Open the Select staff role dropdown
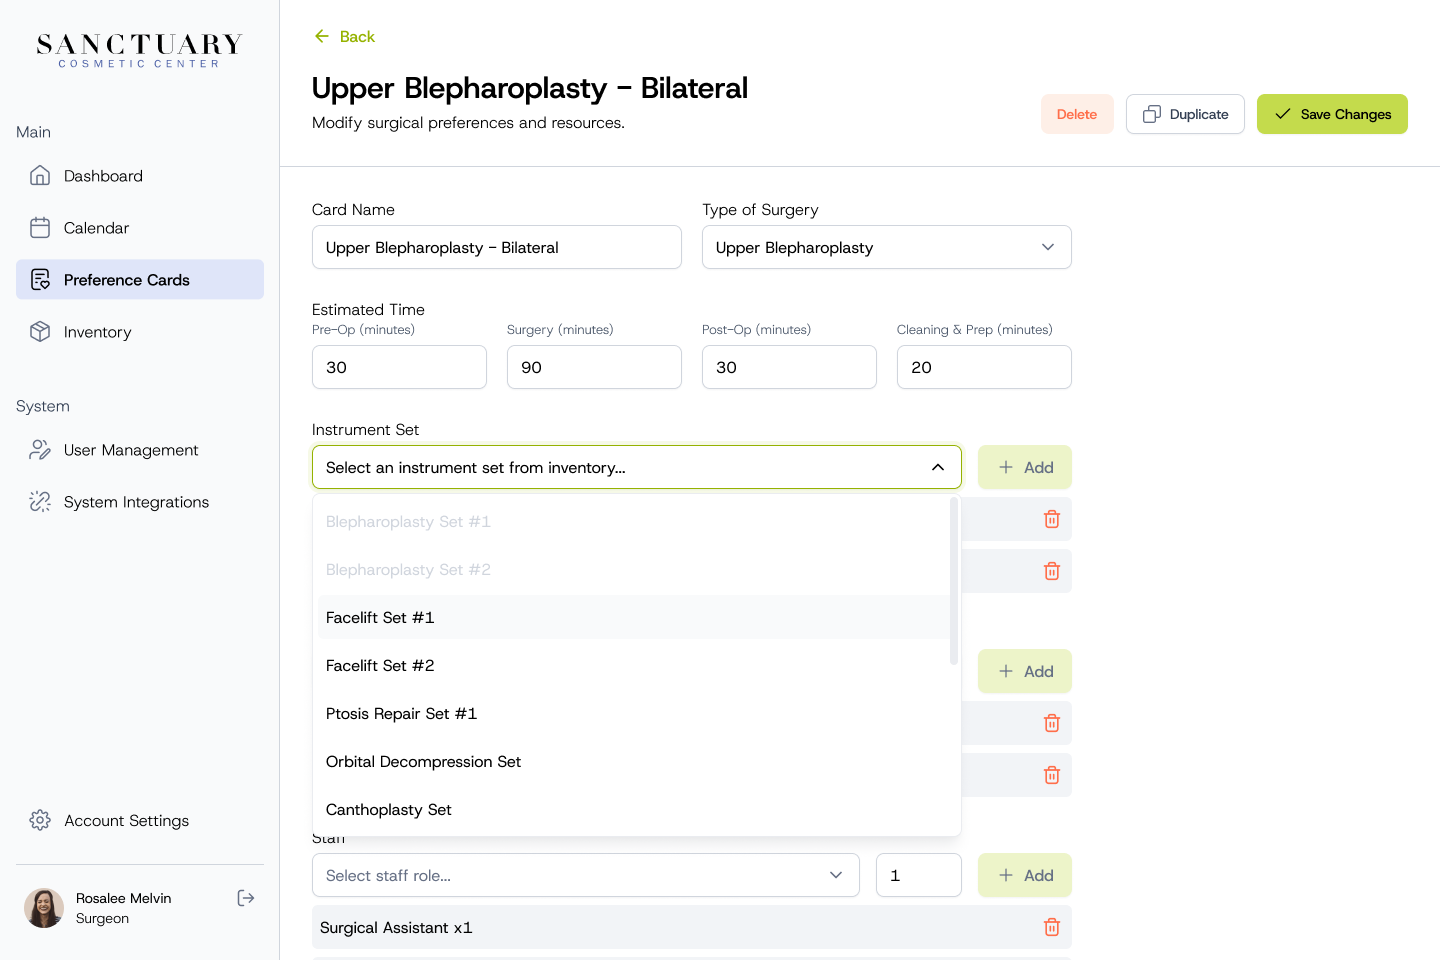 (586, 875)
